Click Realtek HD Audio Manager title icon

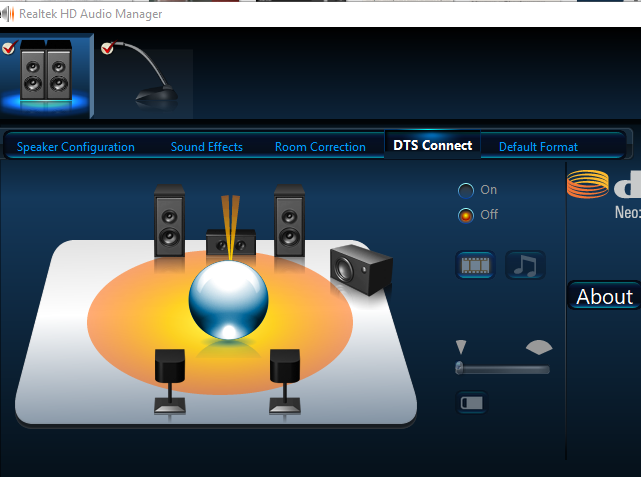[x=7, y=13]
